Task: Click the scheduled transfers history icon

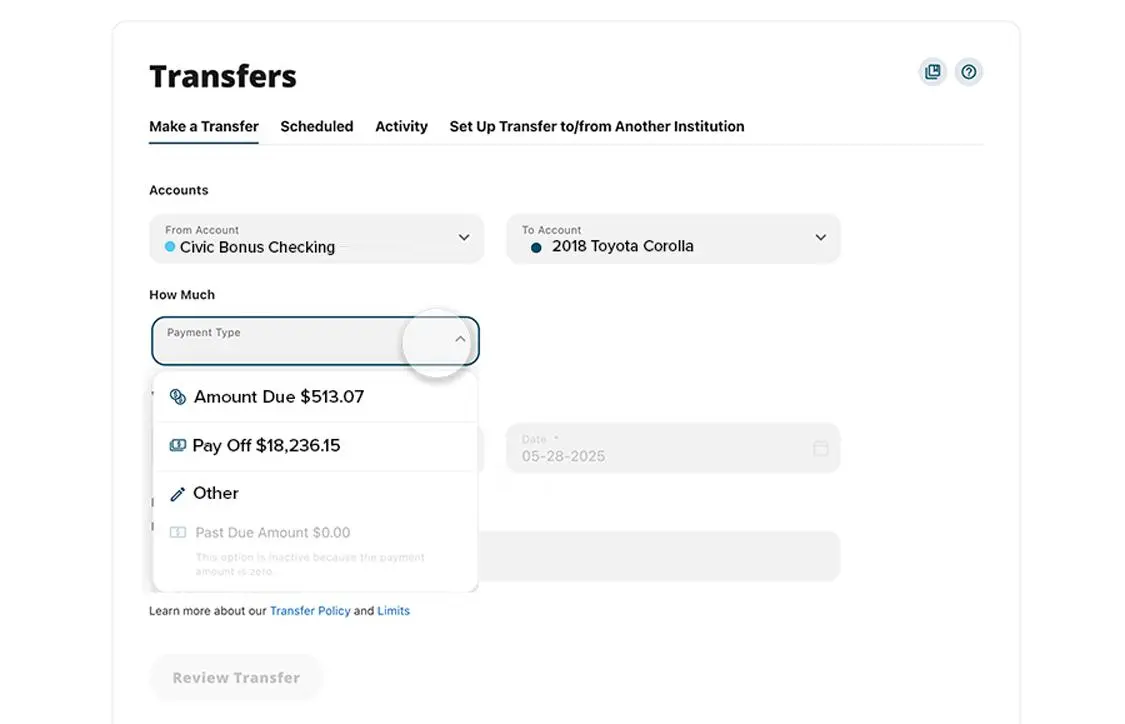Action: coord(932,71)
